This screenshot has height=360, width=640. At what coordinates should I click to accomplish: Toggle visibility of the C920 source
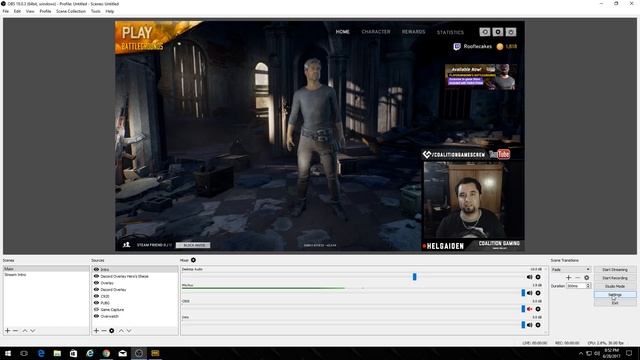pyautogui.click(x=96, y=296)
